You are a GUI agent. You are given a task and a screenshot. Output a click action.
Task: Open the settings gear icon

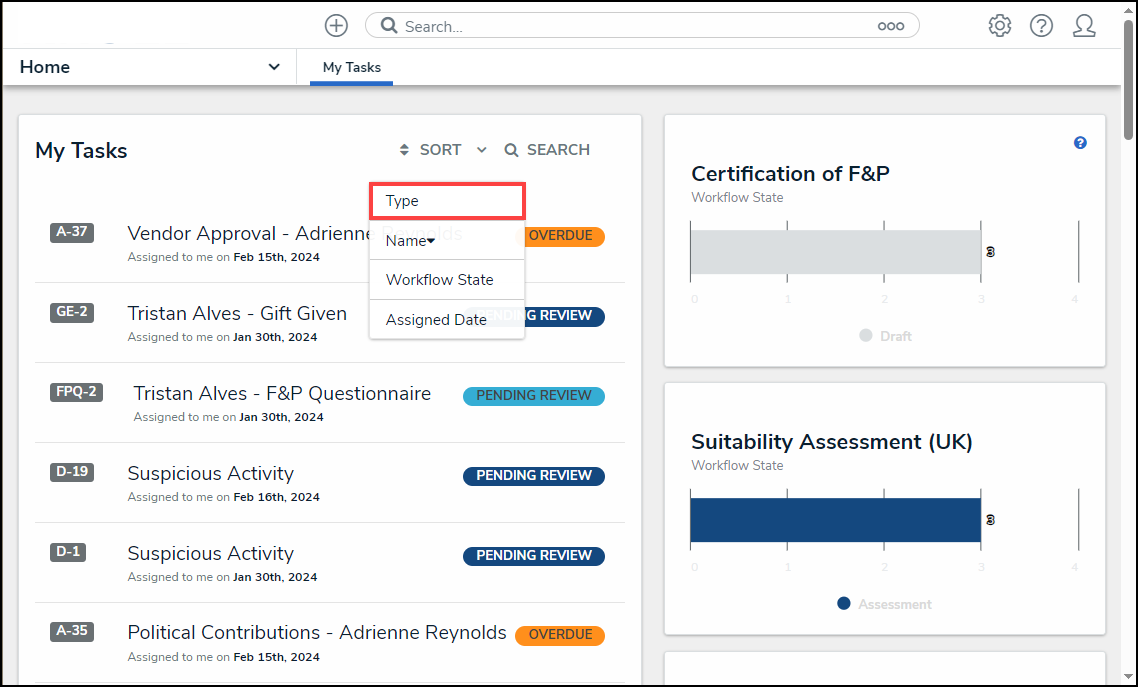tap(999, 26)
